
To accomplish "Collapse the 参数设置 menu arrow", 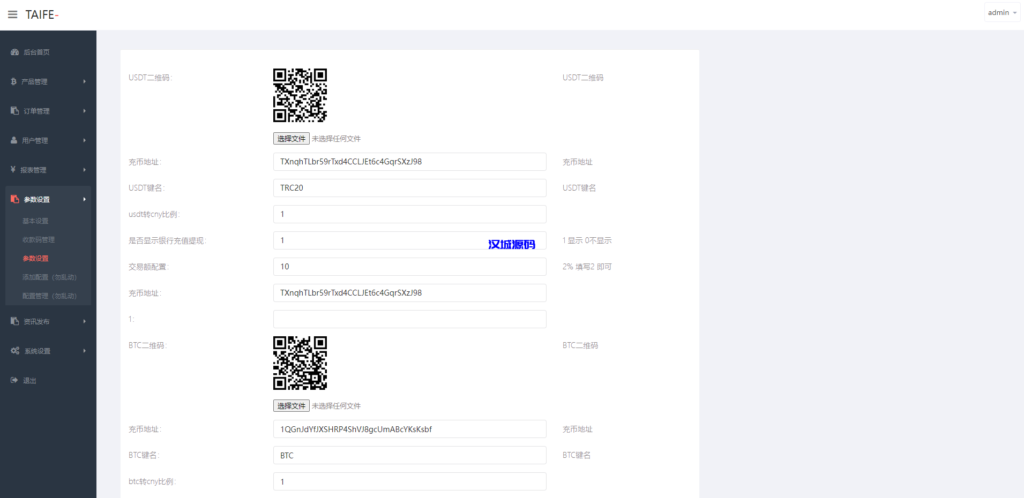I will (84, 199).
